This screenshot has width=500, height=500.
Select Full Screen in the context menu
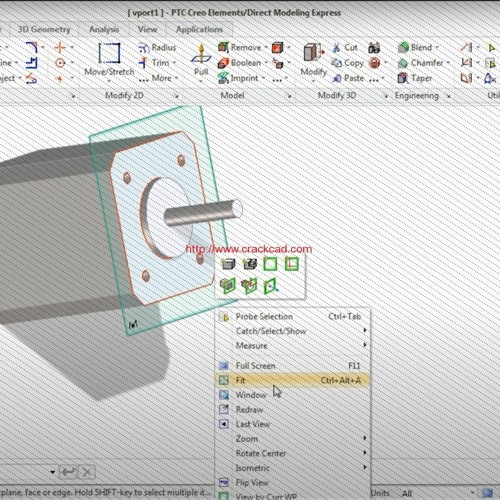click(292, 366)
